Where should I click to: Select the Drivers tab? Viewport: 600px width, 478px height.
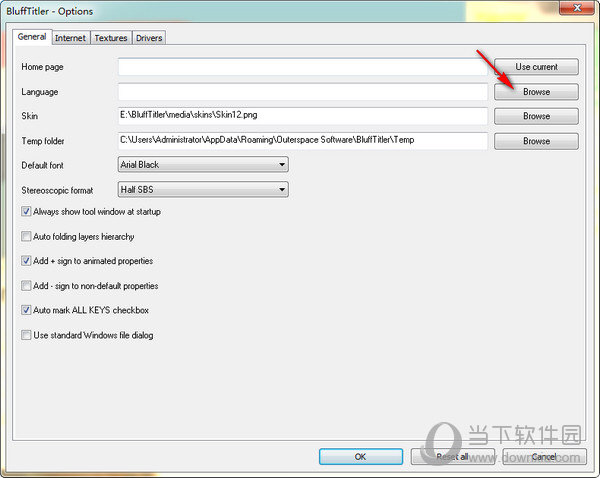(x=147, y=38)
